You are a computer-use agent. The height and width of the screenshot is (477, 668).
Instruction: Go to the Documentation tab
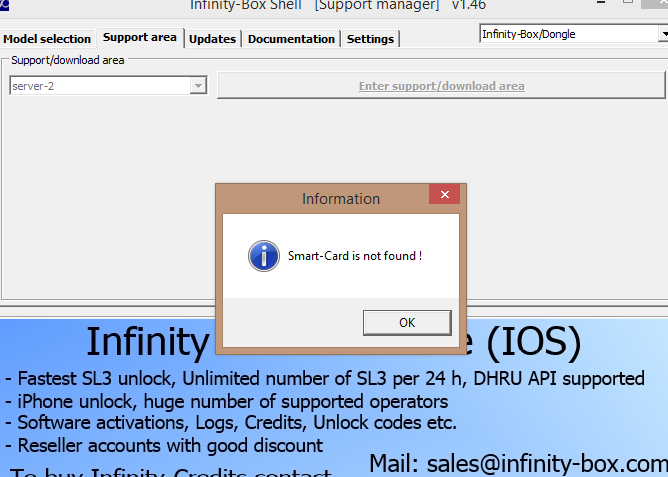[291, 39]
